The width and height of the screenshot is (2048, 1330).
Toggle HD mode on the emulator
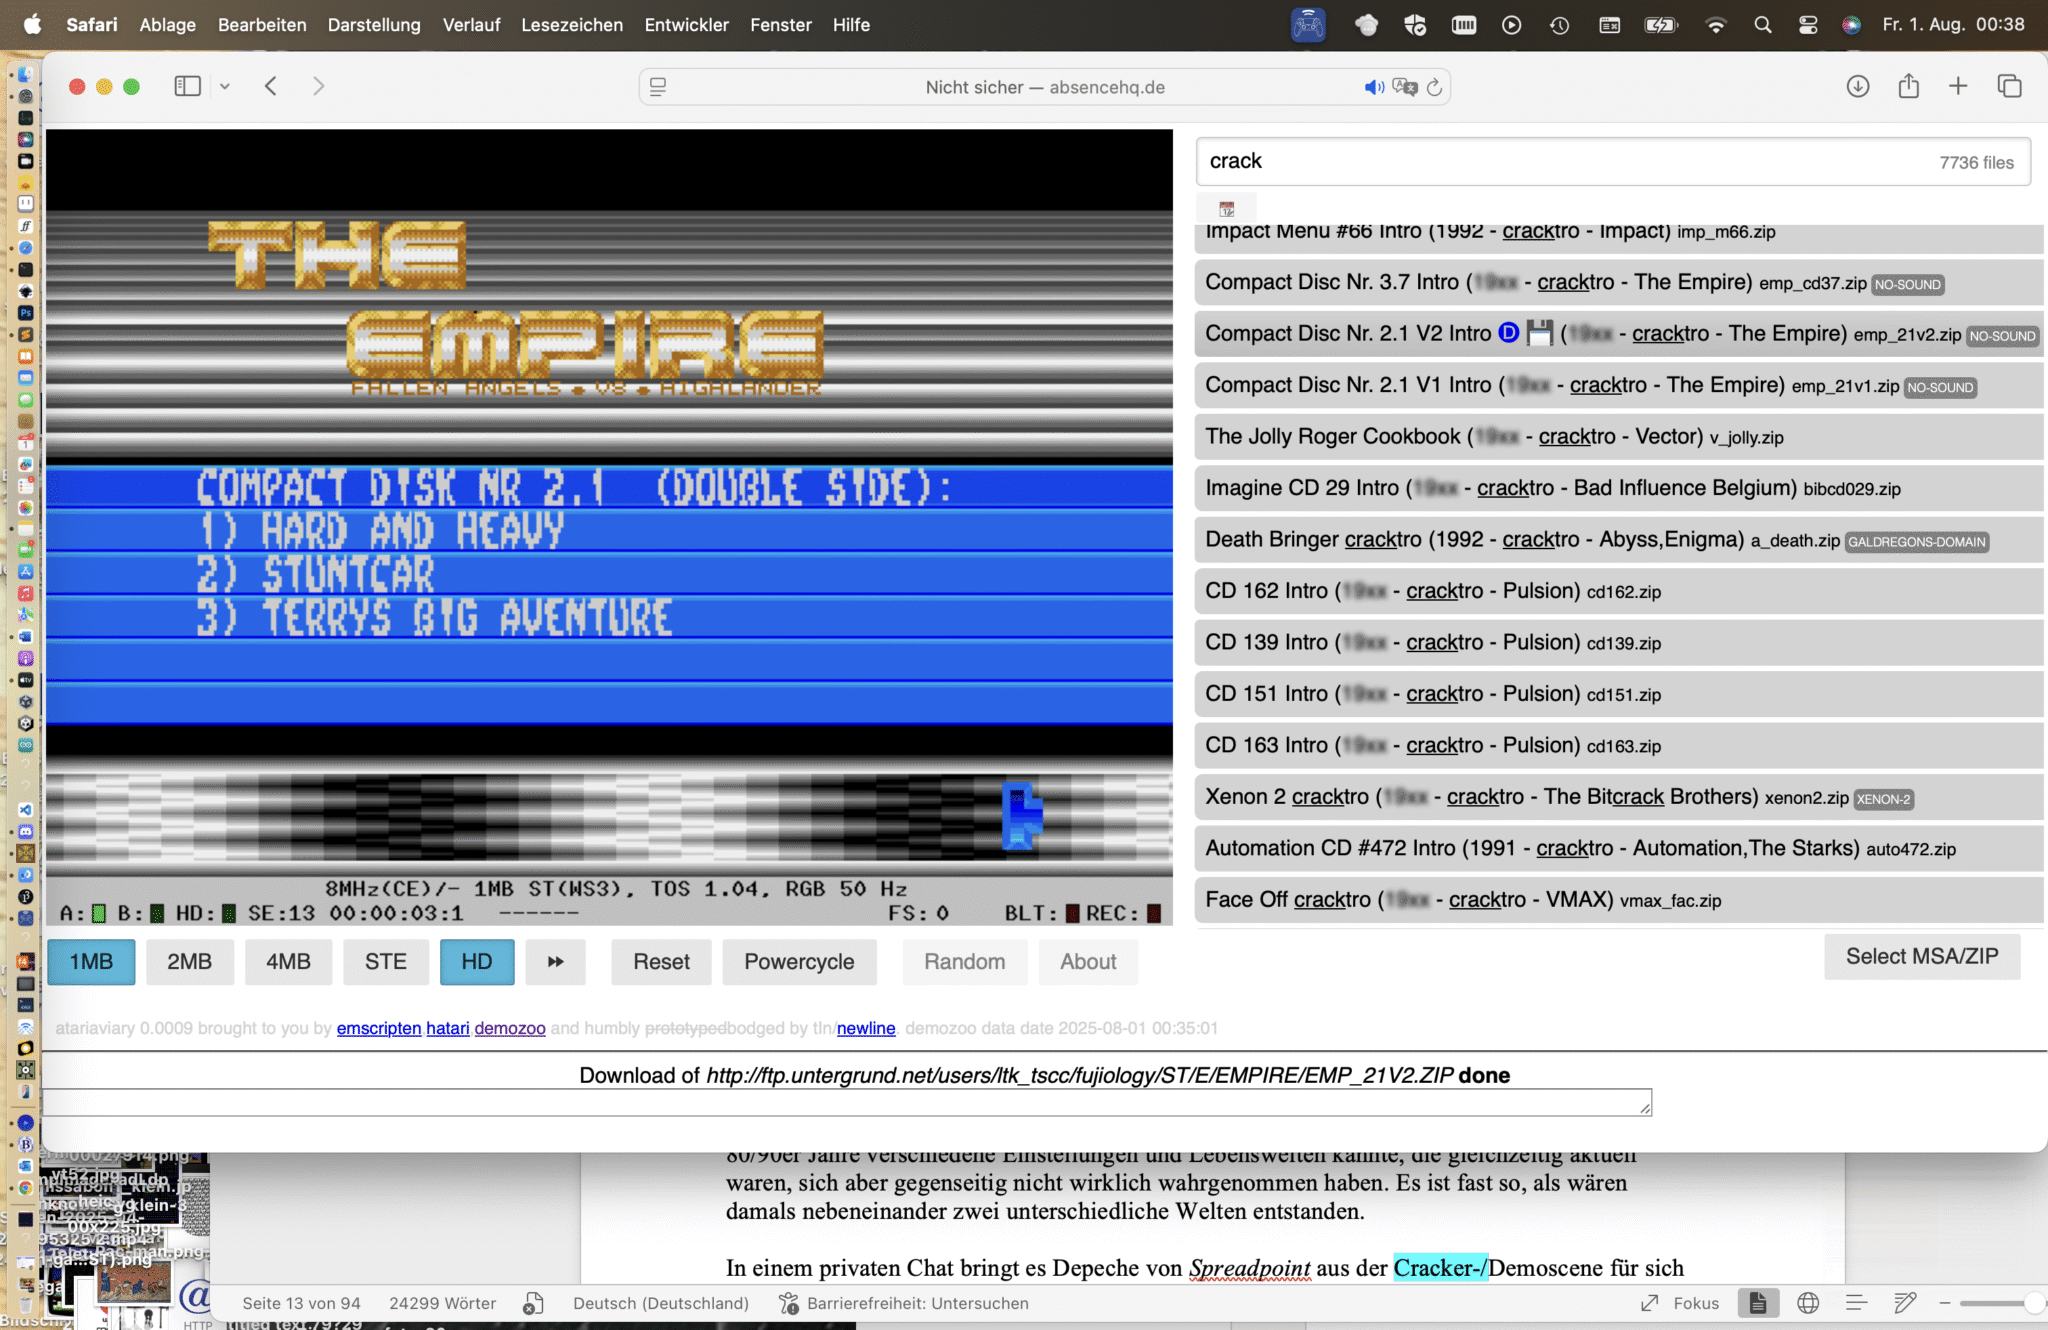pos(476,961)
